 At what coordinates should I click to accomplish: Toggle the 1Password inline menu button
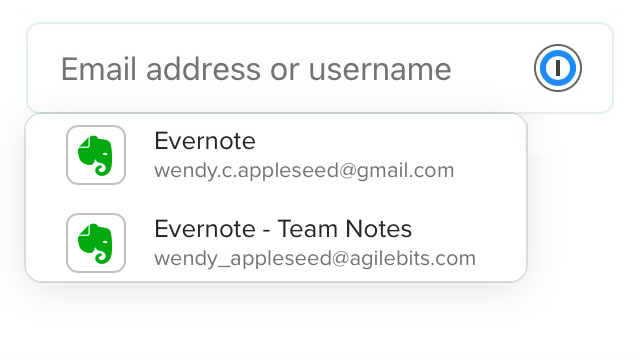coord(558,68)
